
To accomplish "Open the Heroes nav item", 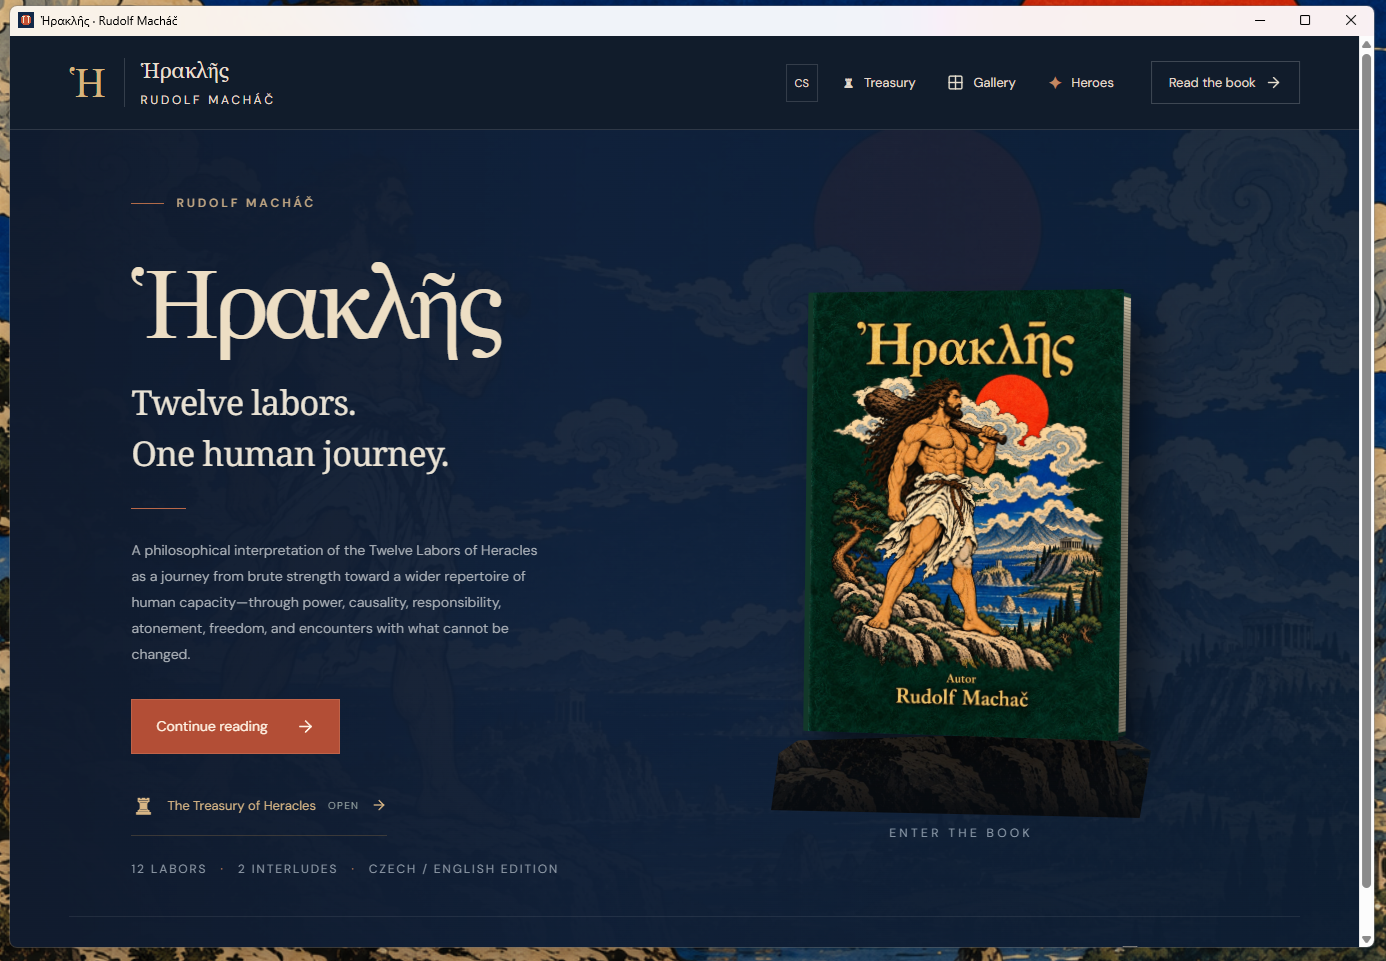I will point(1081,83).
